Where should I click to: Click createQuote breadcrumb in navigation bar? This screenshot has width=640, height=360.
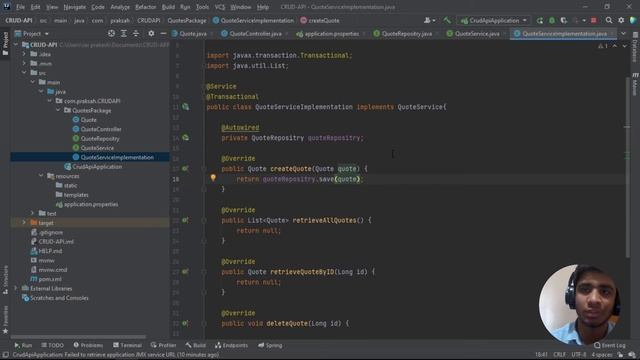320,20
